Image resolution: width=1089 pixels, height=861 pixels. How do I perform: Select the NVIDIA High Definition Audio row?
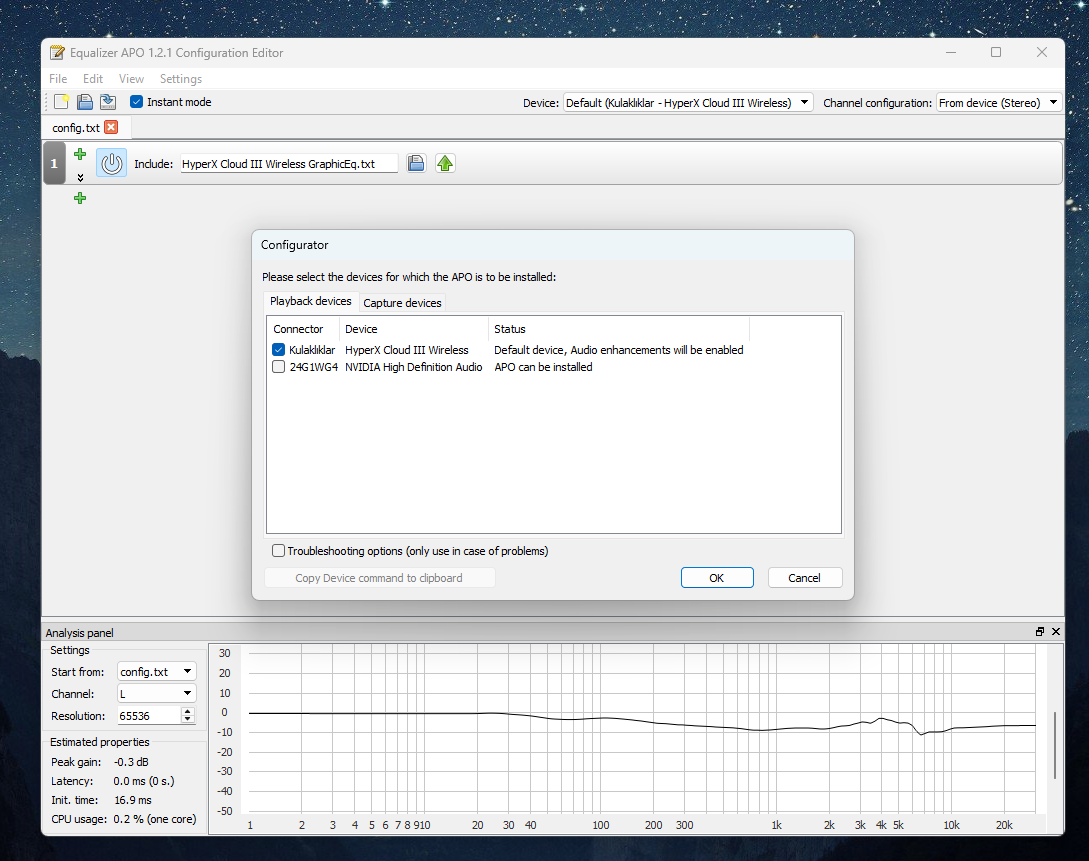click(x=554, y=367)
